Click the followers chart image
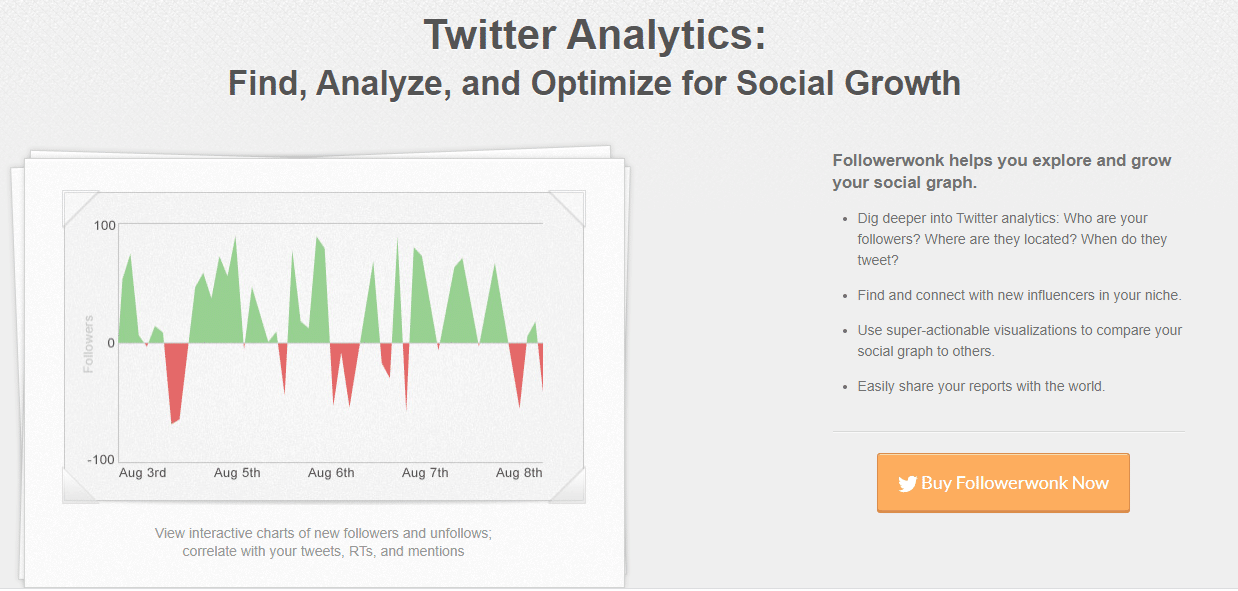1238x591 pixels. point(324,347)
